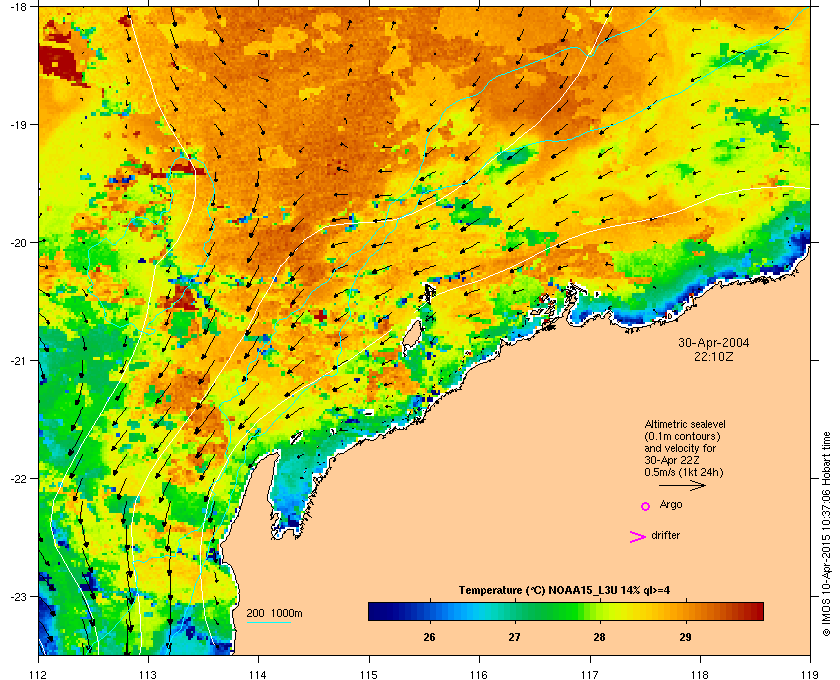Click the 'drifter' legend label
Image resolution: width=840 pixels, height=680 pixels.
[665, 535]
